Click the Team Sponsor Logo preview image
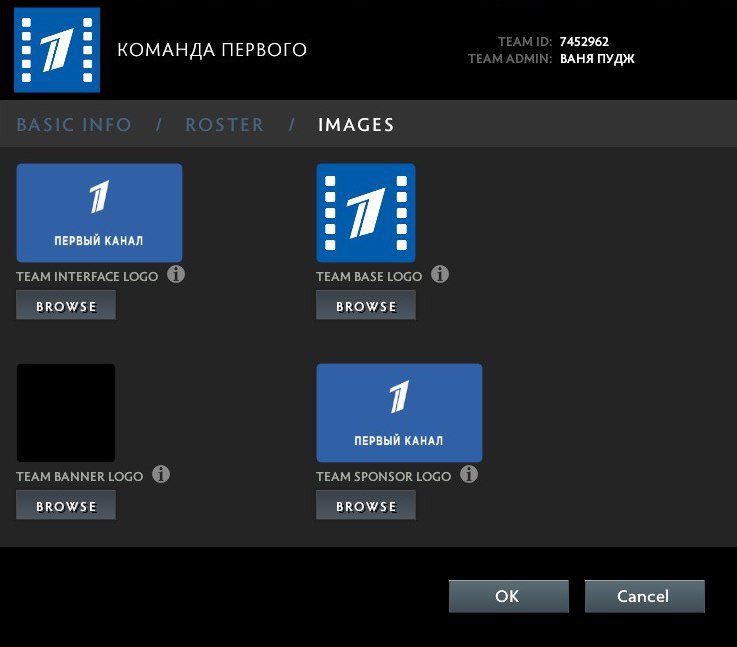 pos(399,413)
